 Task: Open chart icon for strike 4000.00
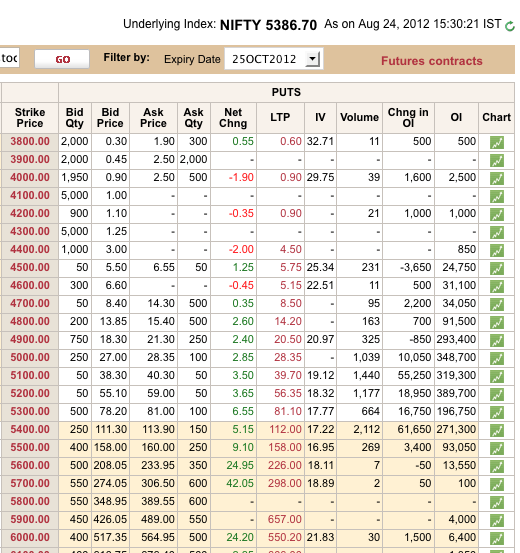click(497, 178)
